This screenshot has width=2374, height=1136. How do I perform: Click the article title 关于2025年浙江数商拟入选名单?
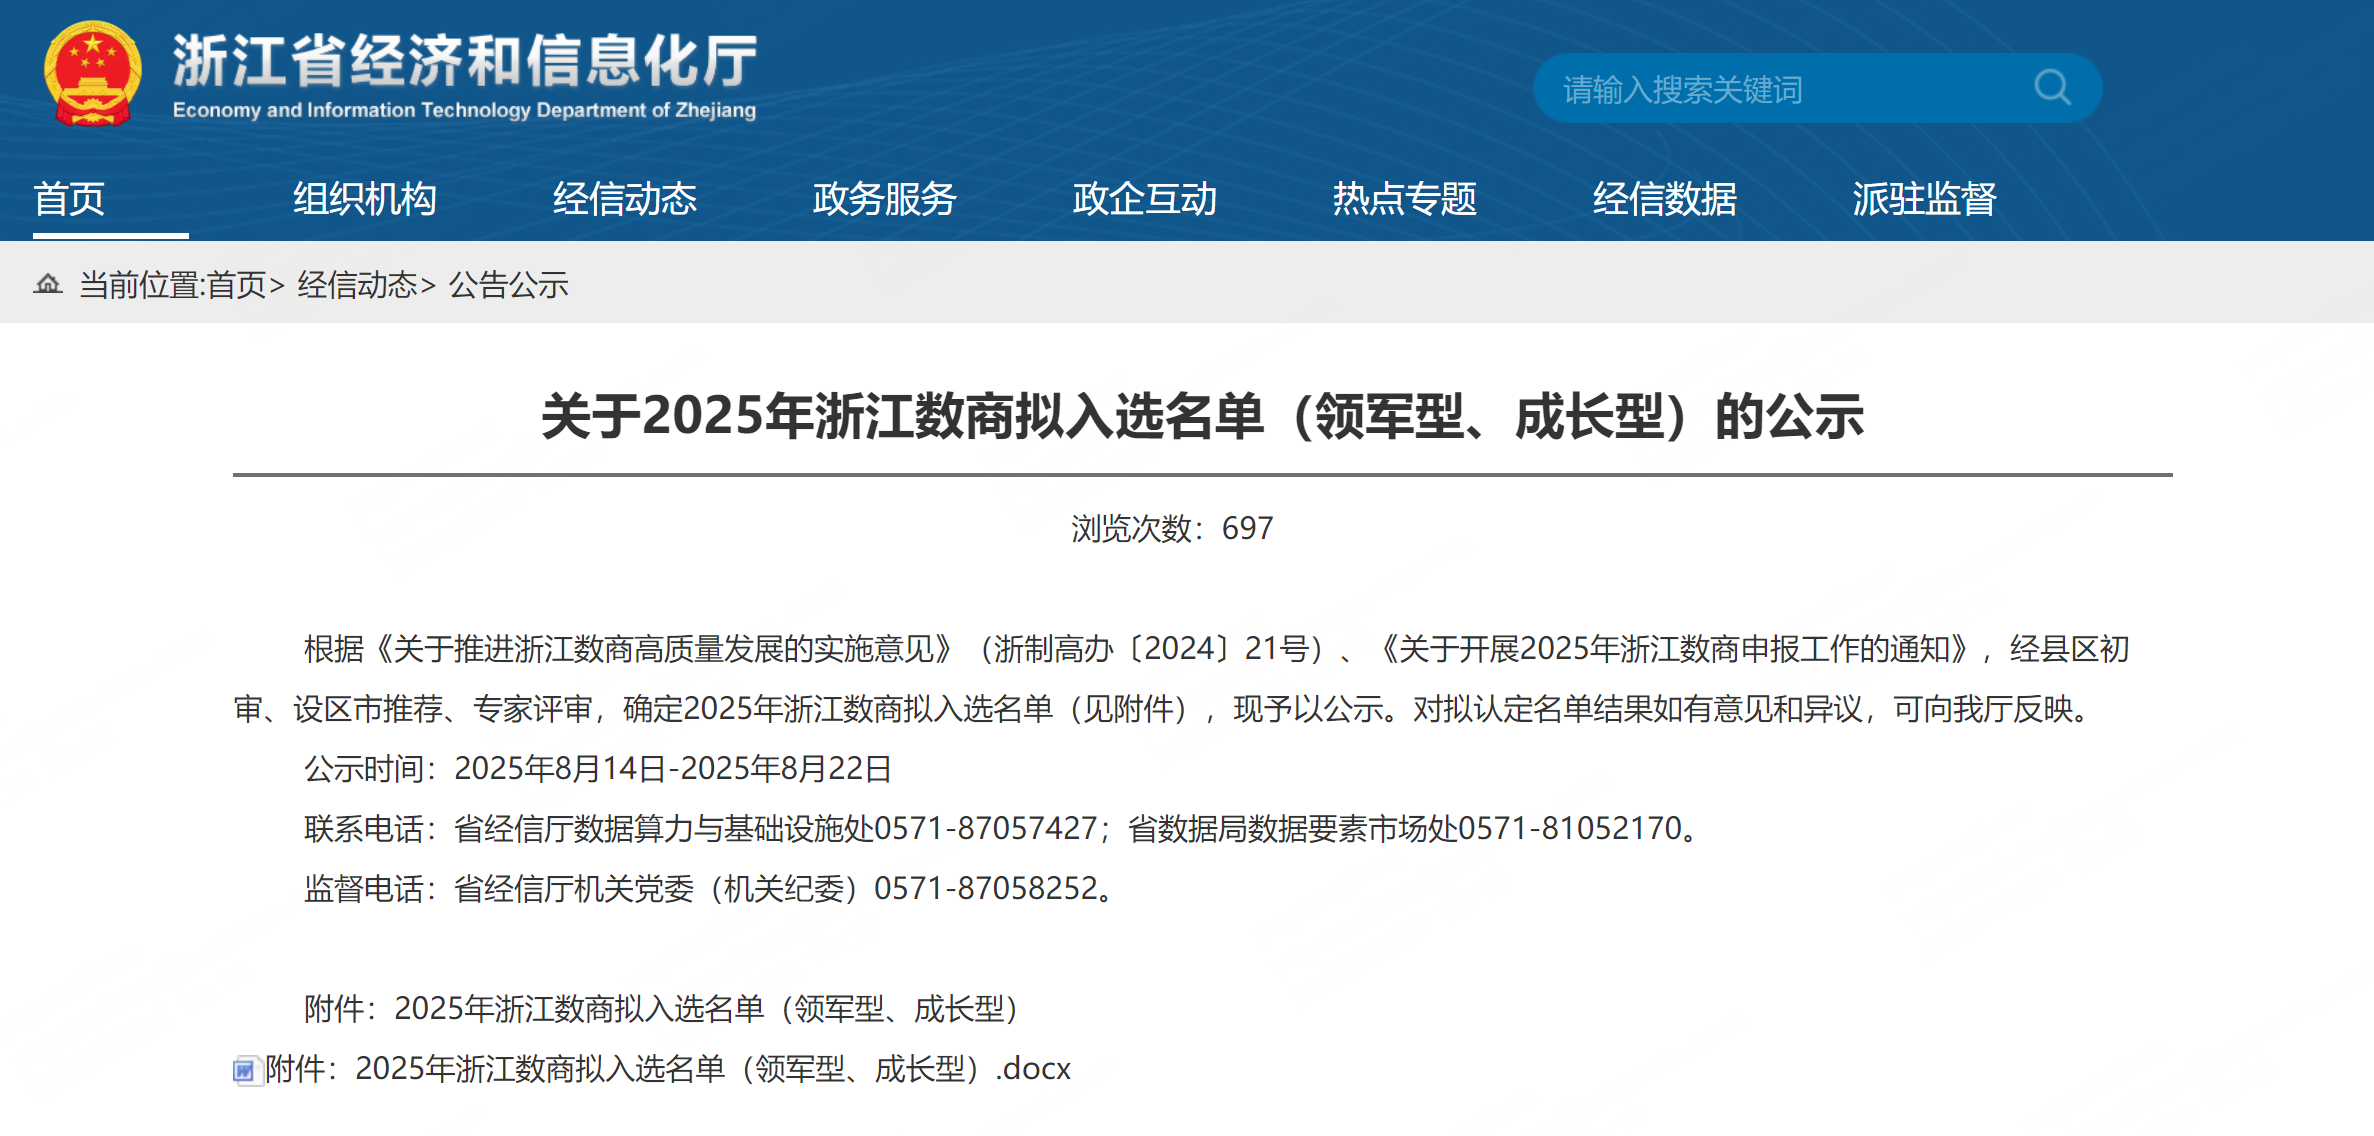coord(1202,416)
